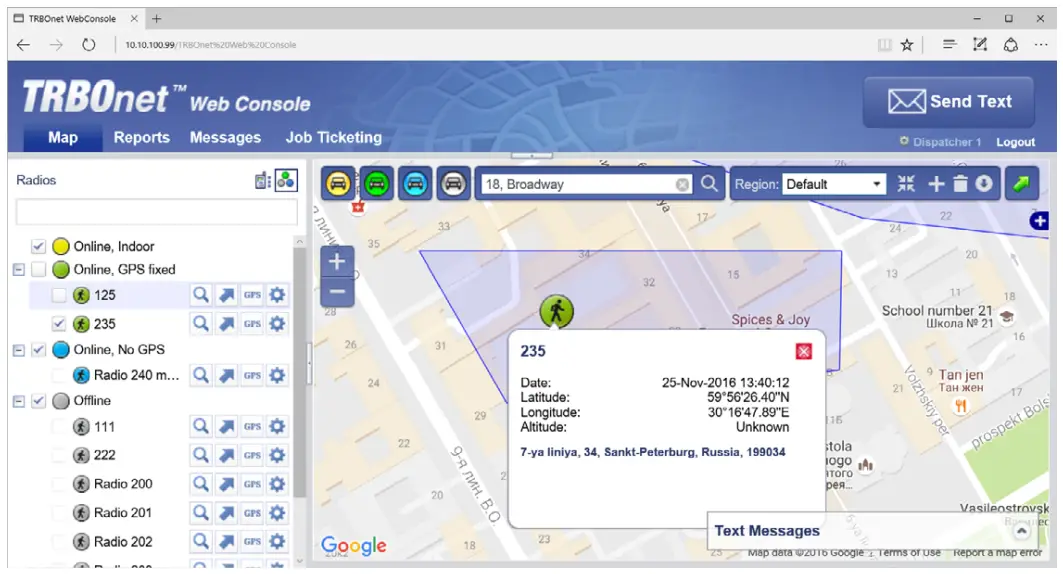
Task: Collapse the Offline group
Action: pos(19,401)
